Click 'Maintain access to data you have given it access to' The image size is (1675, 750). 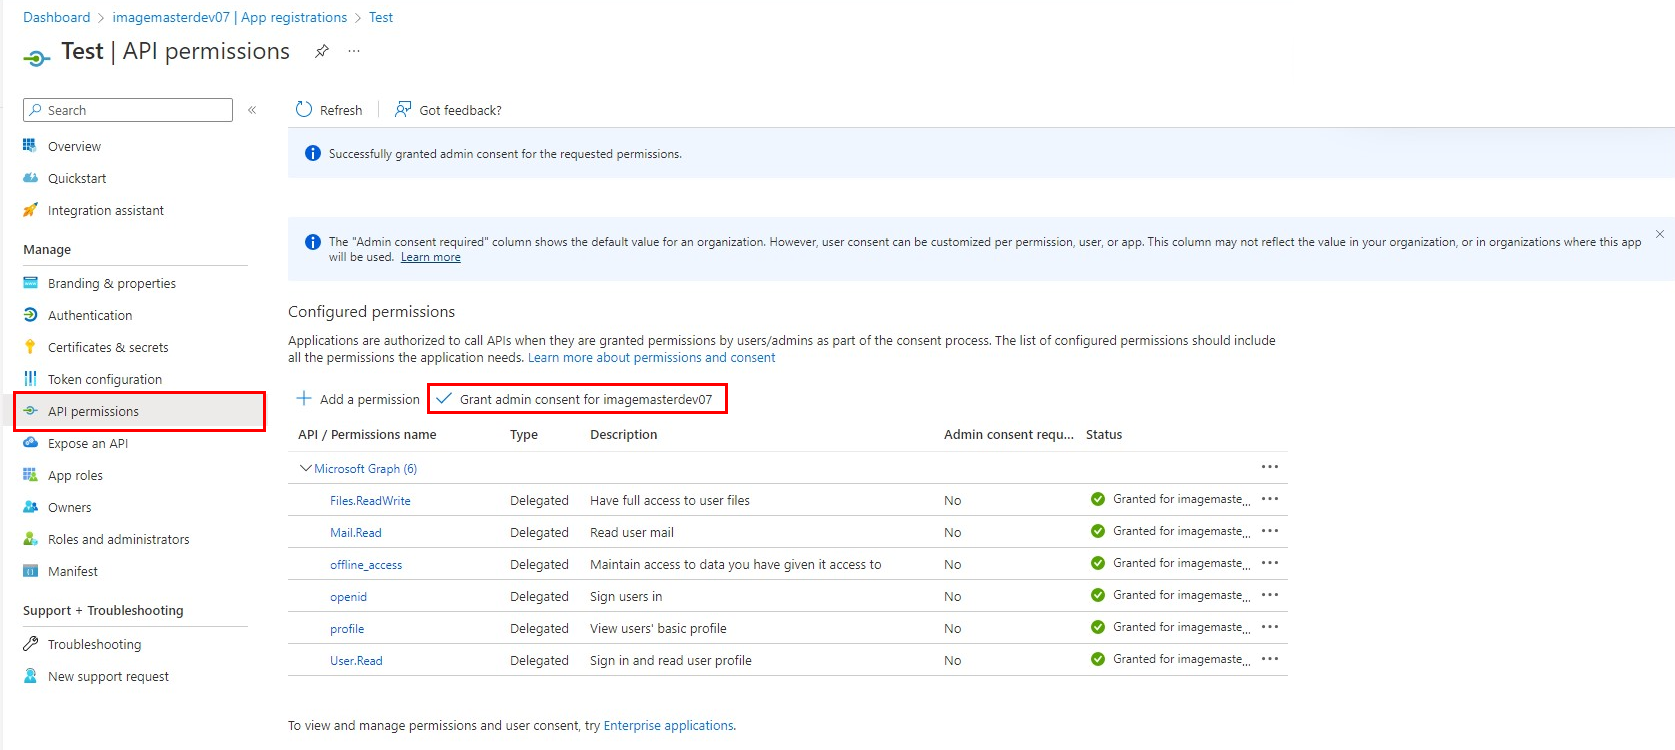pyautogui.click(x=736, y=564)
